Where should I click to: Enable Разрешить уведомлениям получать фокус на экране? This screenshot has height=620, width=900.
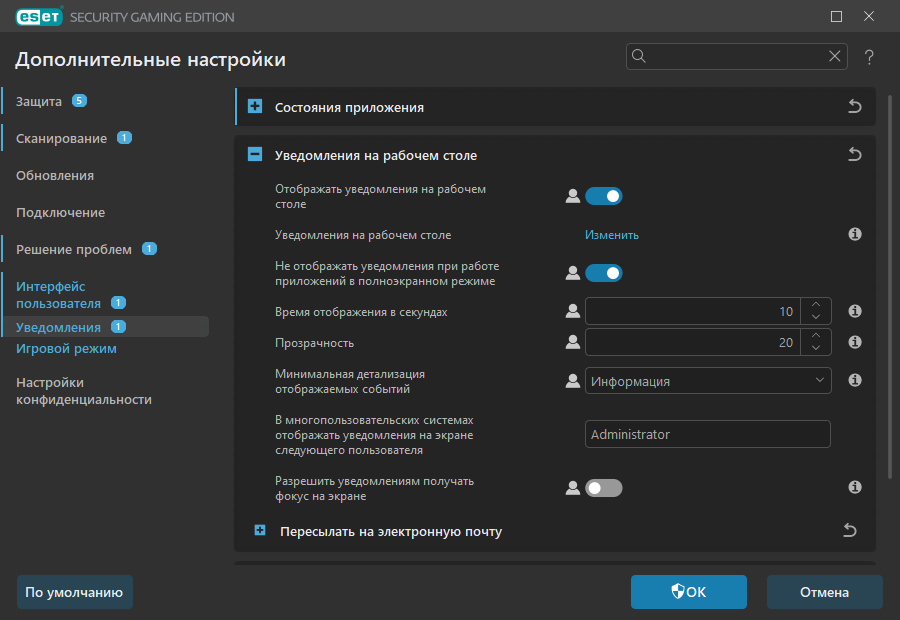[x=604, y=488]
